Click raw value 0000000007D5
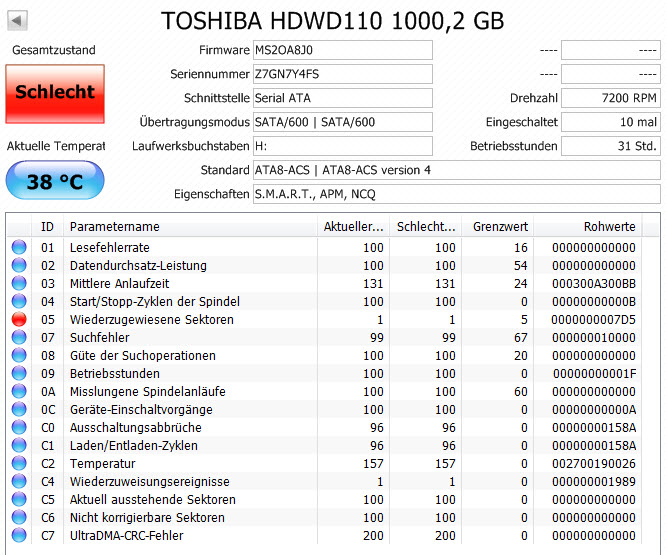Image resolution: width=666 pixels, height=555 pixels. coord(593,319)
